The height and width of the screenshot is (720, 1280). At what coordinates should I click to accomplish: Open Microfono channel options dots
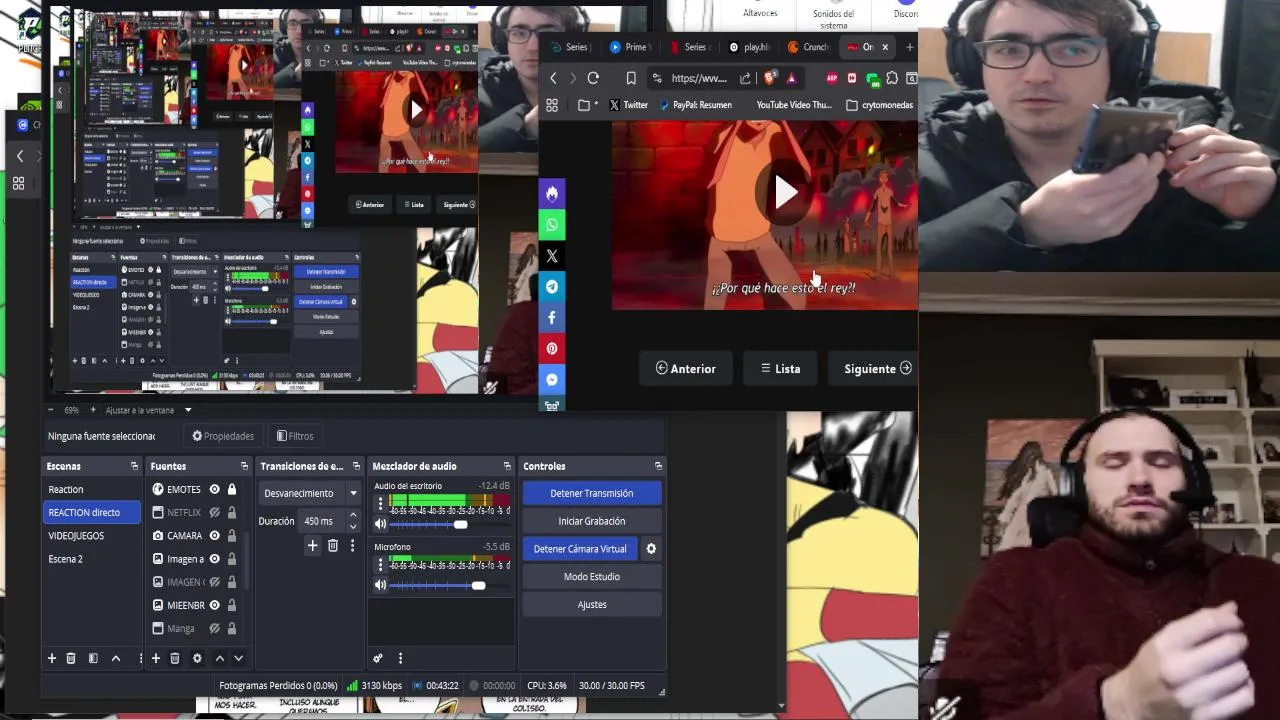click(x=380, y=565)
